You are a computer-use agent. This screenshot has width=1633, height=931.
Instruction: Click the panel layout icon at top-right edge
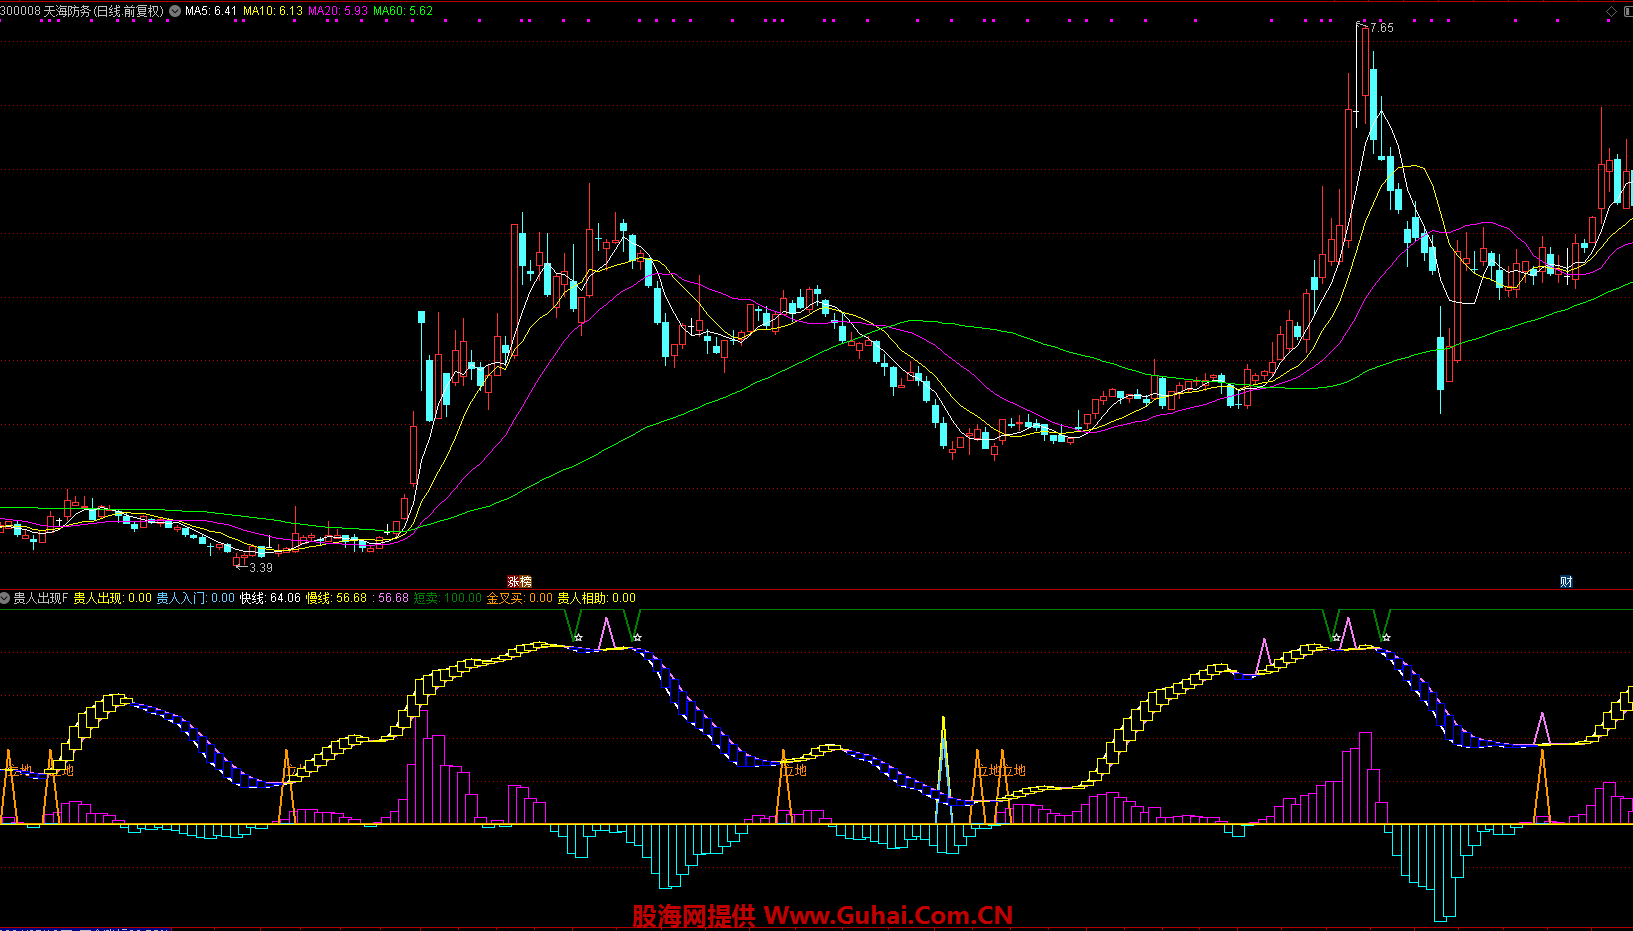[1628, 11]
